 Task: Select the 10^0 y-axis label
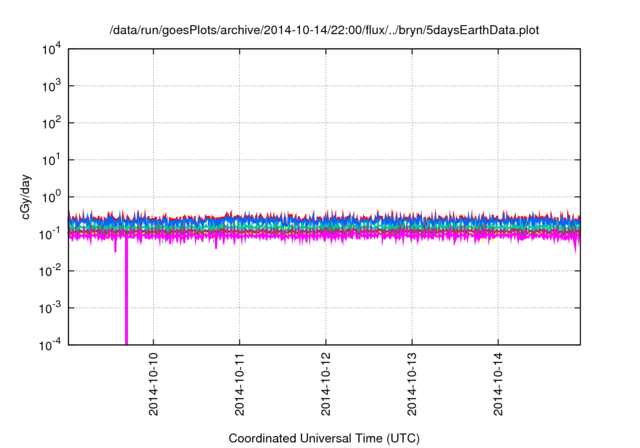(52, 197)
